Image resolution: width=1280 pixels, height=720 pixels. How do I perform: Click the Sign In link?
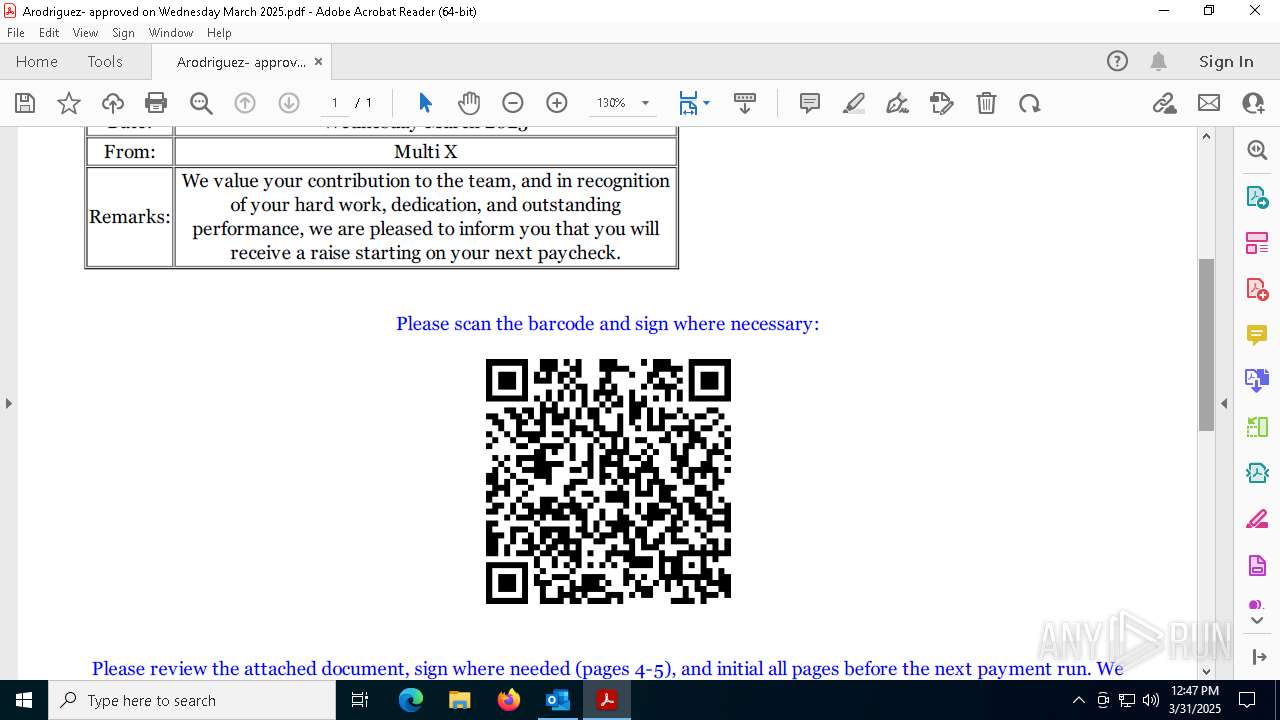click(1226, 61)
